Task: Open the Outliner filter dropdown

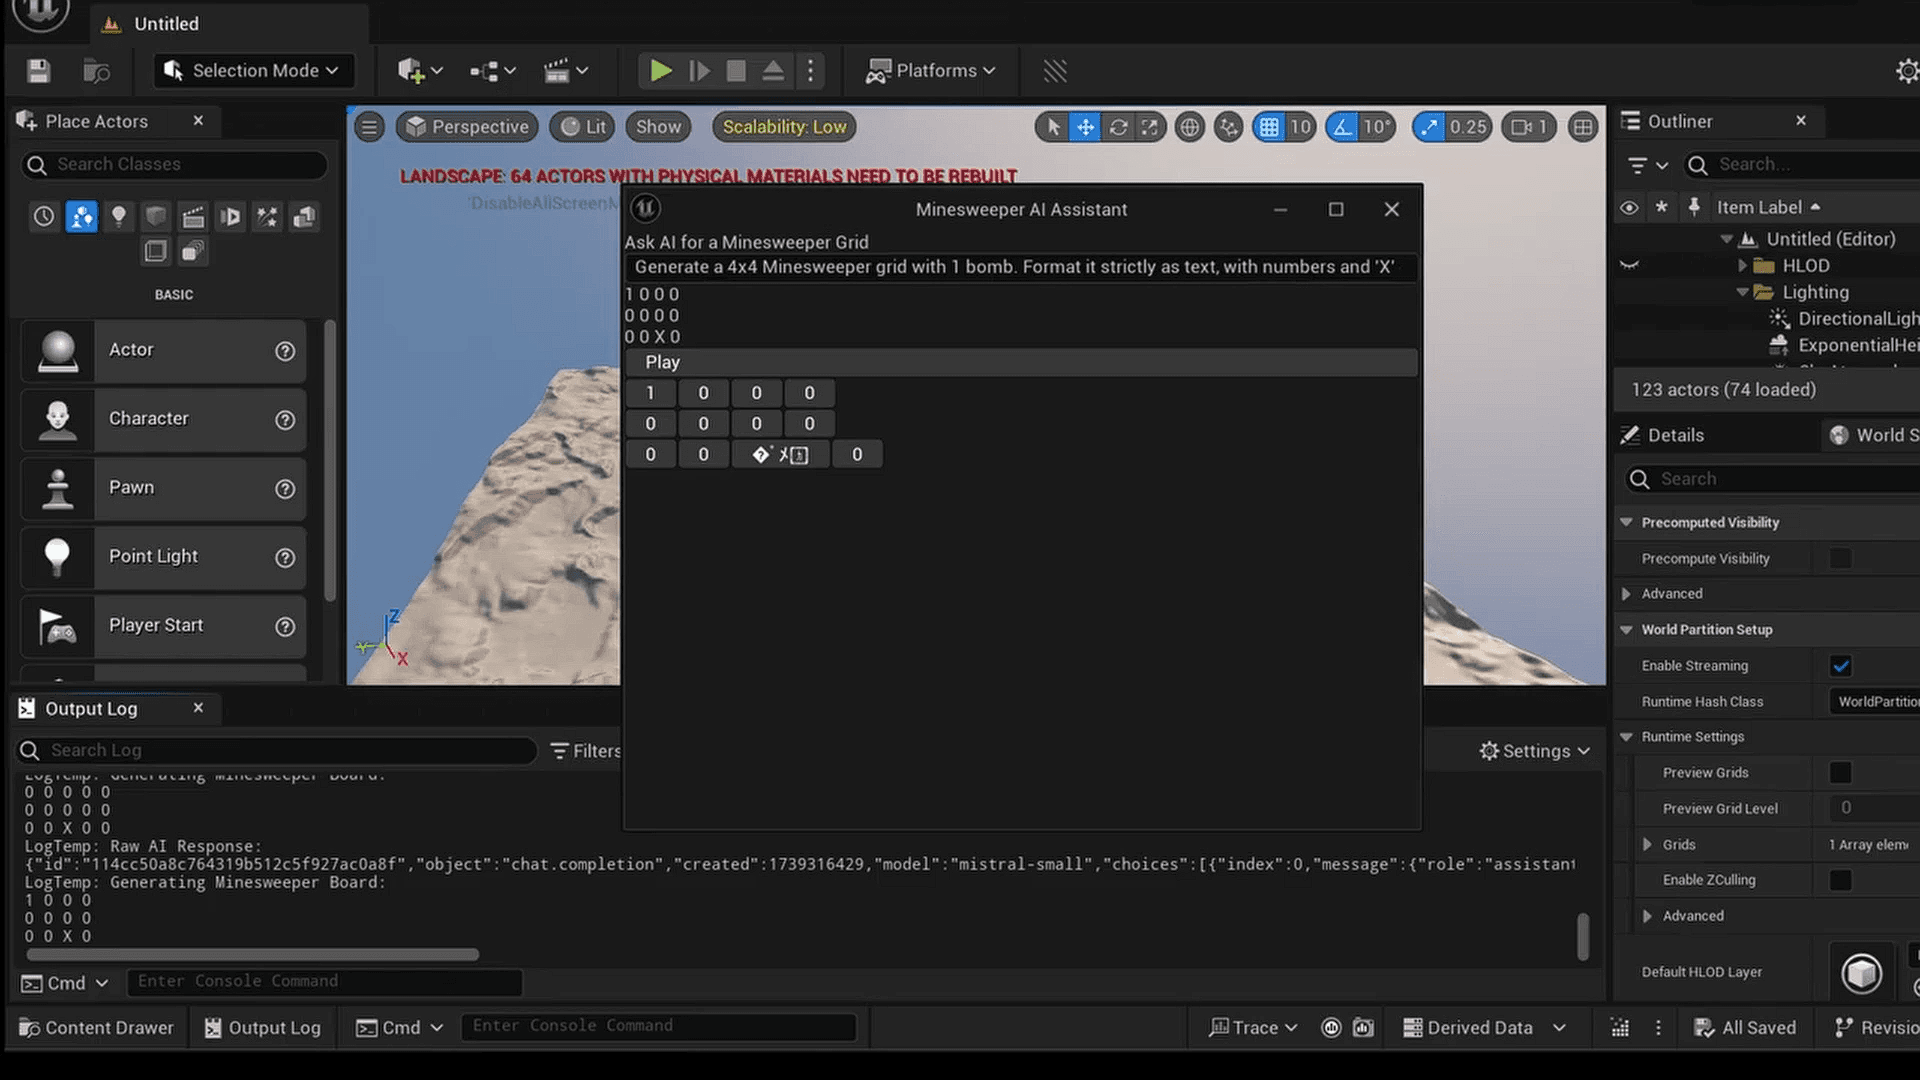Action: point(1648,165)
